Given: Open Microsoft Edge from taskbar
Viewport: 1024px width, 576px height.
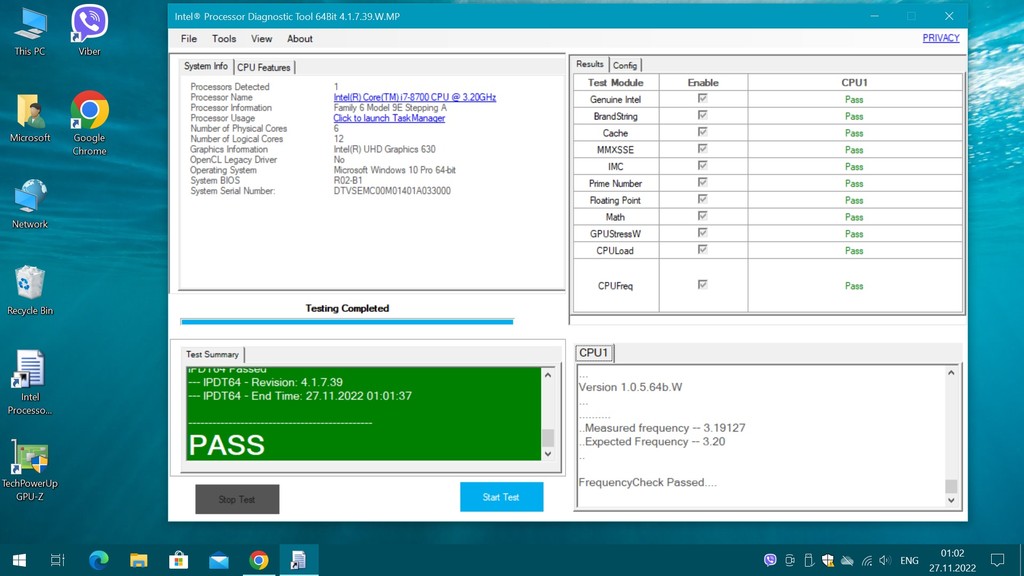Looking at the screenshot, I should tap(99, 560).
